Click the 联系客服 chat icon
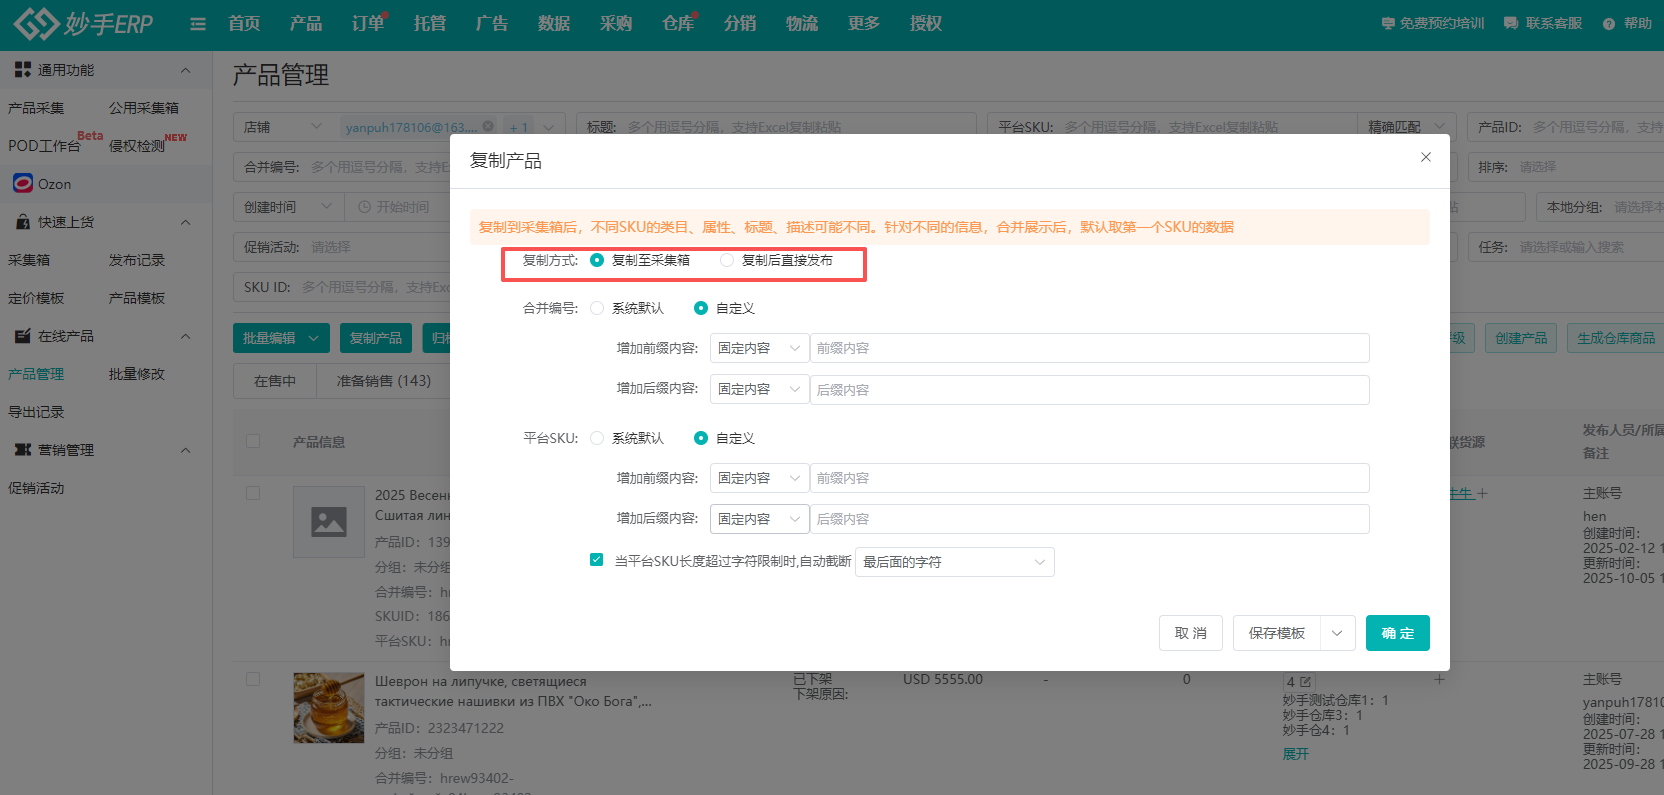The width and height of the screenshot is (1664, 795). point(1511,24)
